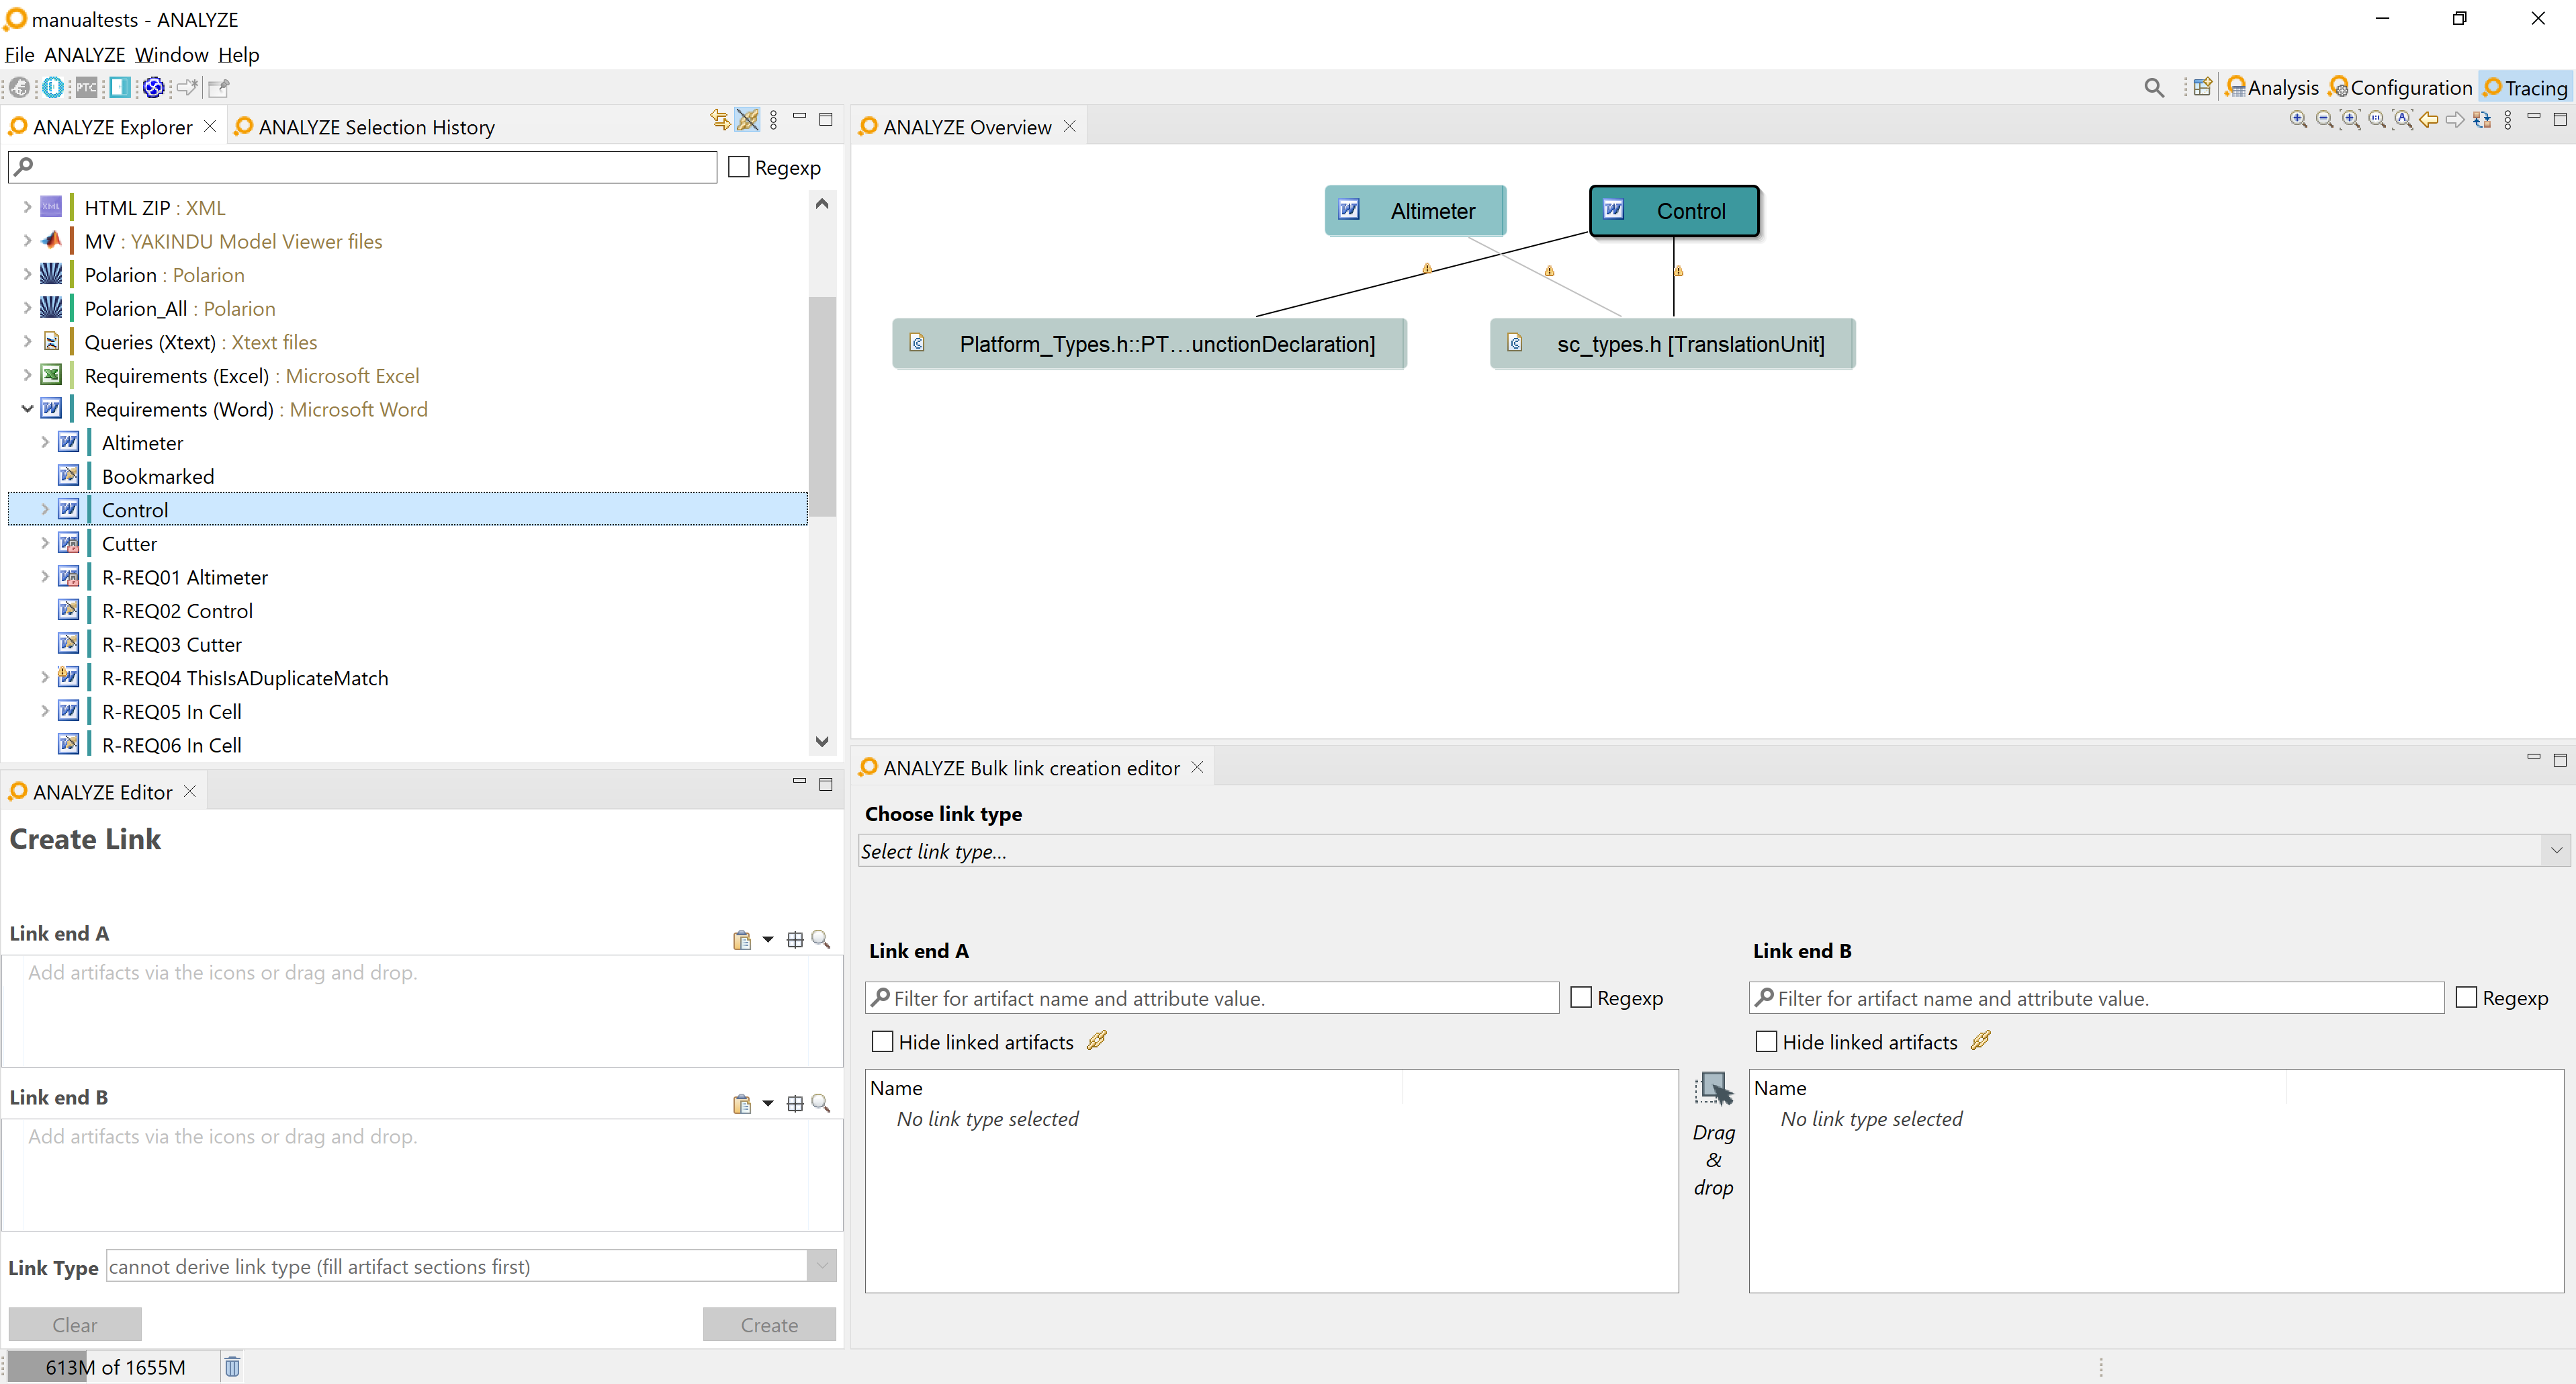This screenshot has height=1384, width=2576.
Task: Expand the Requirements (Excel) tree node
Action: tap(27, 375)
